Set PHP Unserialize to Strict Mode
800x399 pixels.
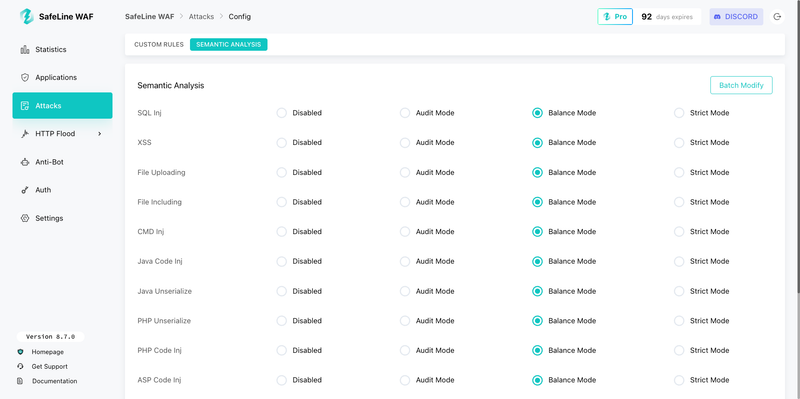coord(679,321)
